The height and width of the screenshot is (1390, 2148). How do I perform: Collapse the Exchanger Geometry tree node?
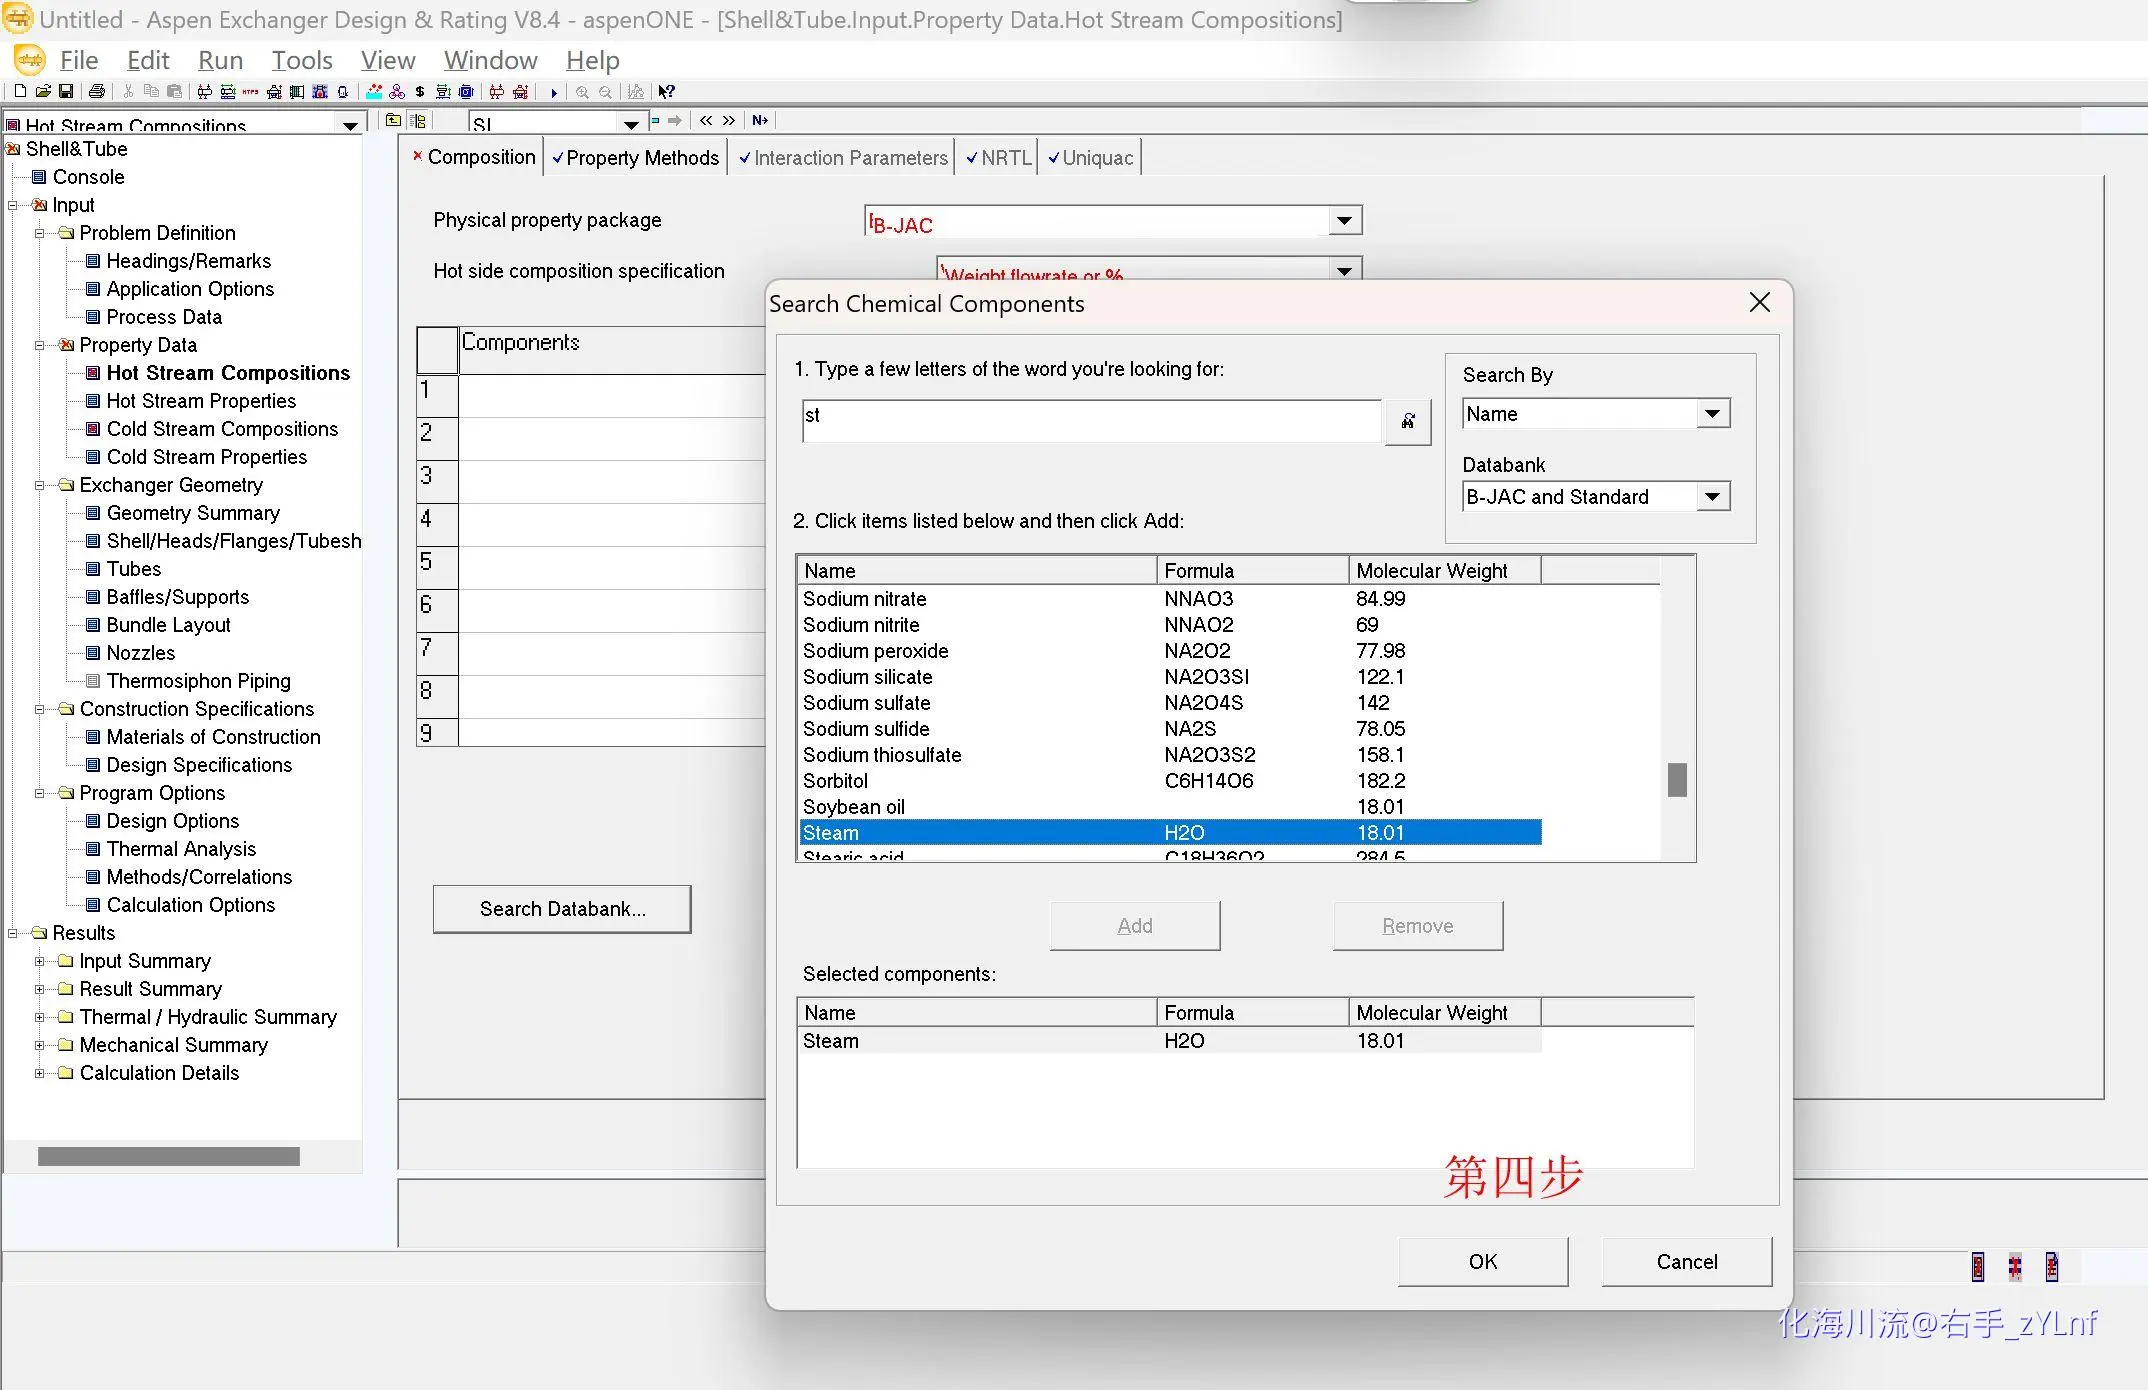[x=40, y=485]
